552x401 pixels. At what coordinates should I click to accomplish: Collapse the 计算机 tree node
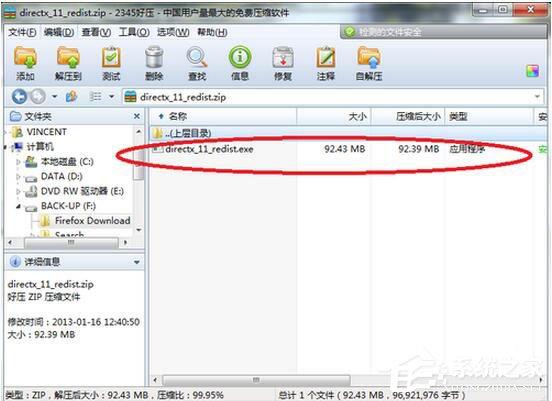[x=6, y=146]
